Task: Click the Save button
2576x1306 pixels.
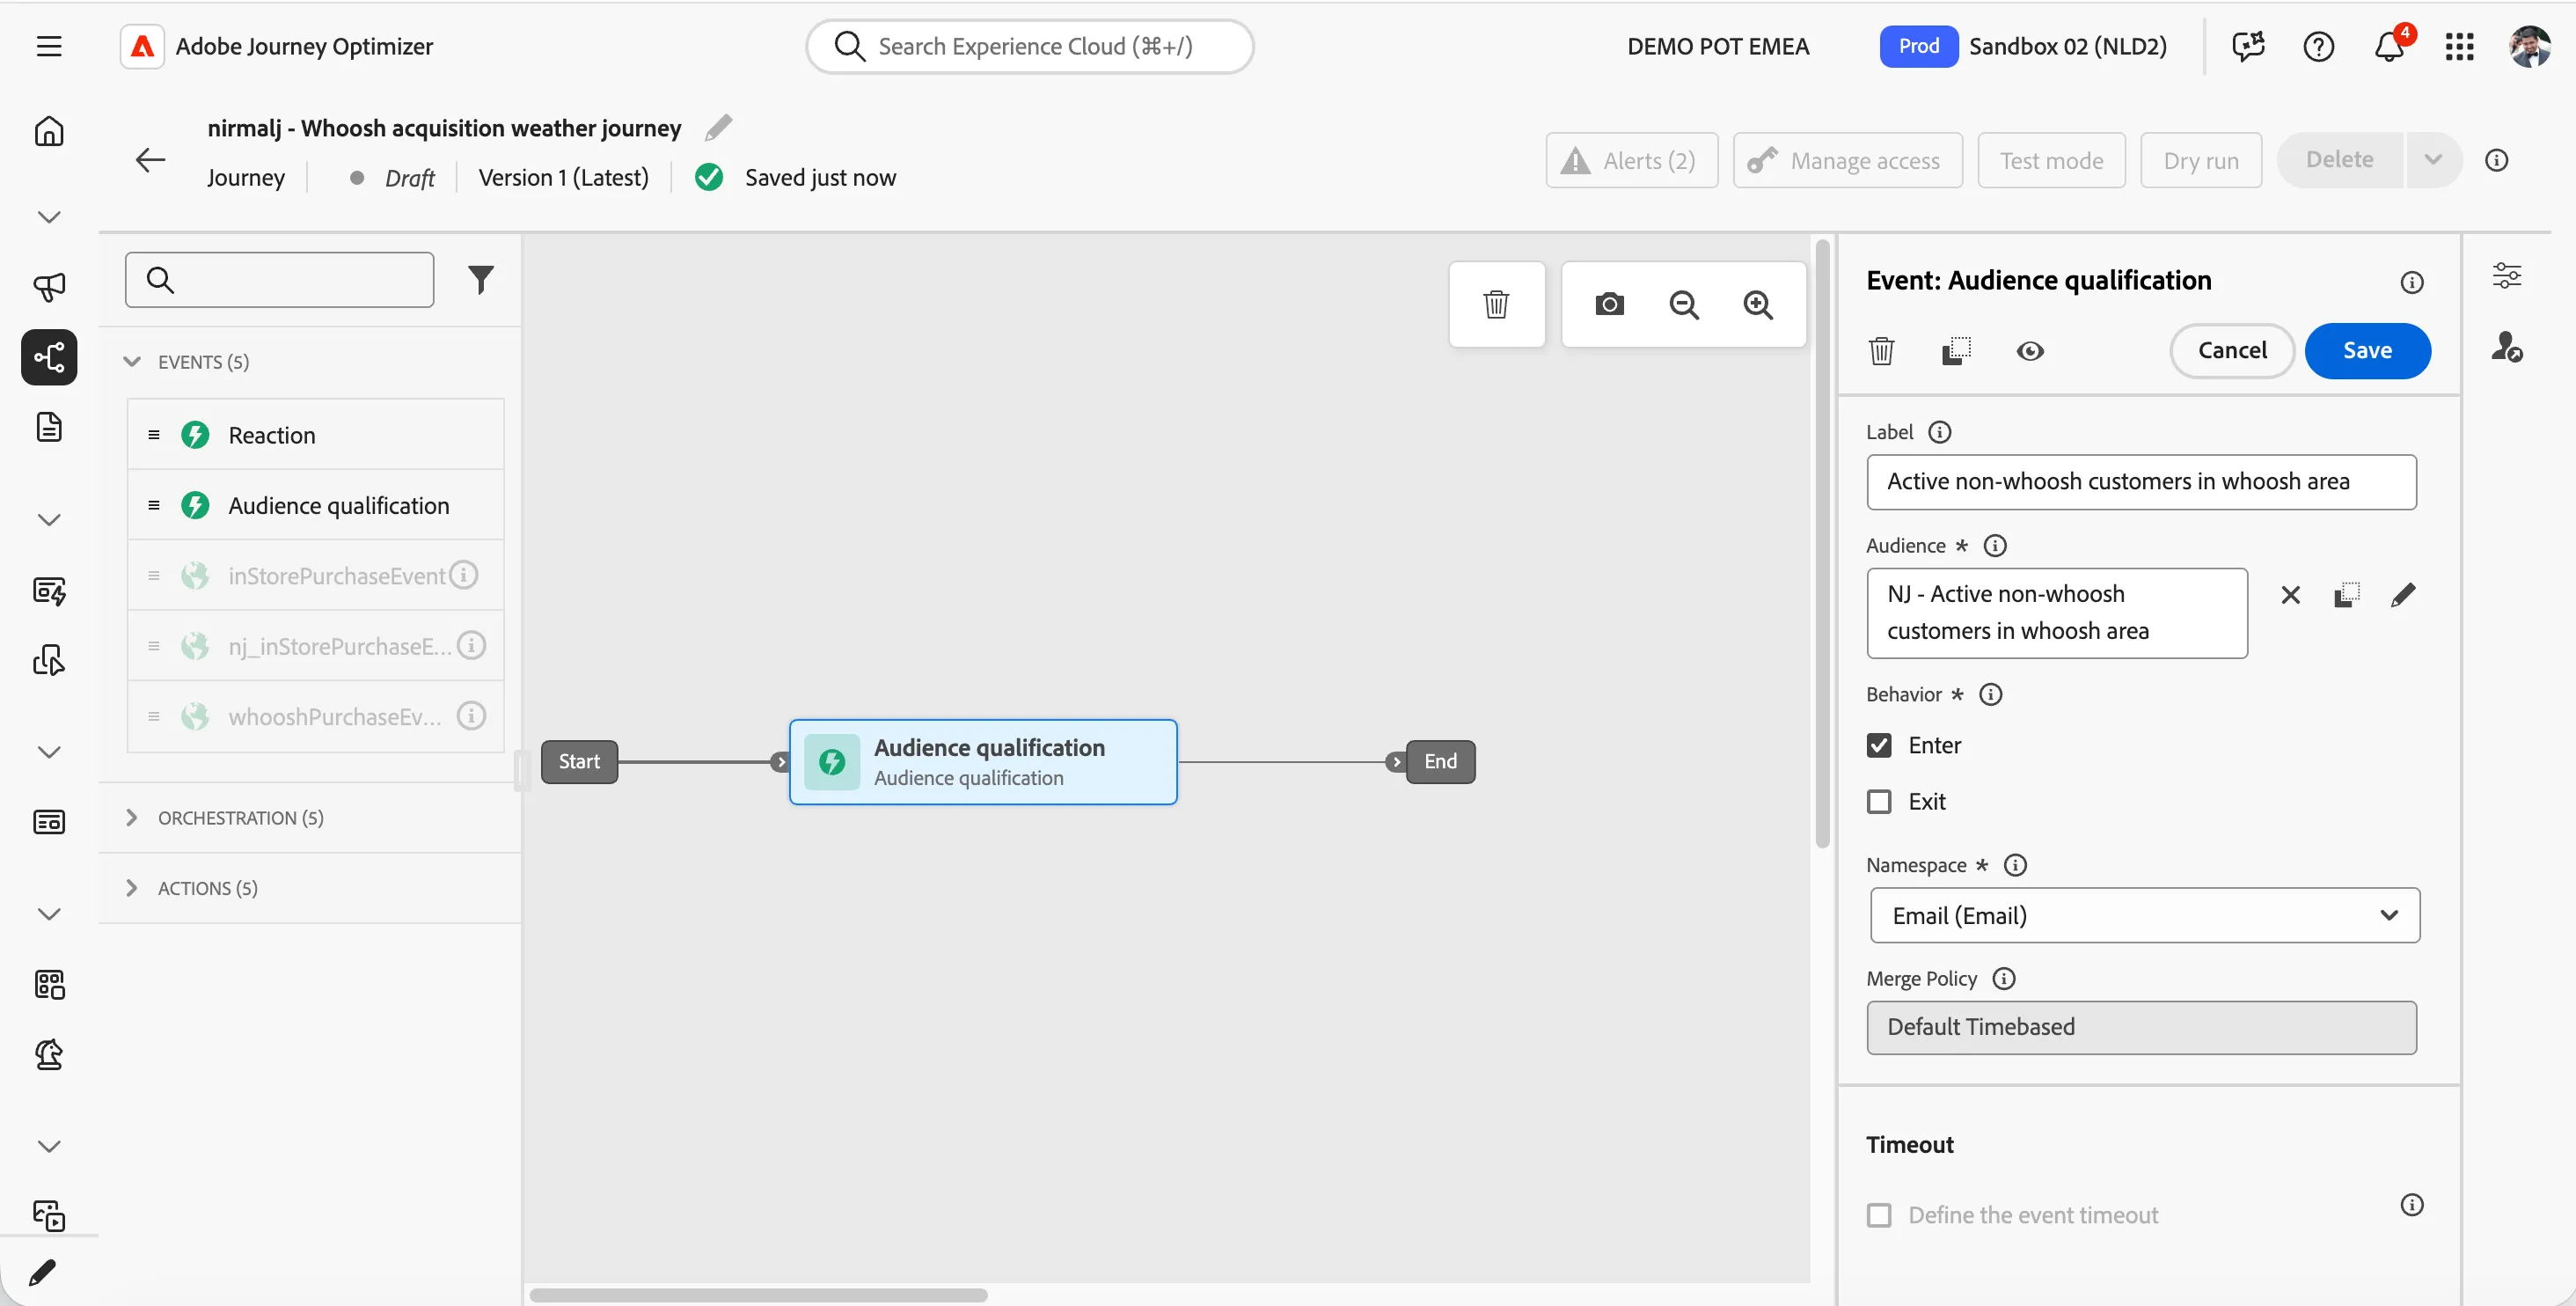Action: 2367,351
